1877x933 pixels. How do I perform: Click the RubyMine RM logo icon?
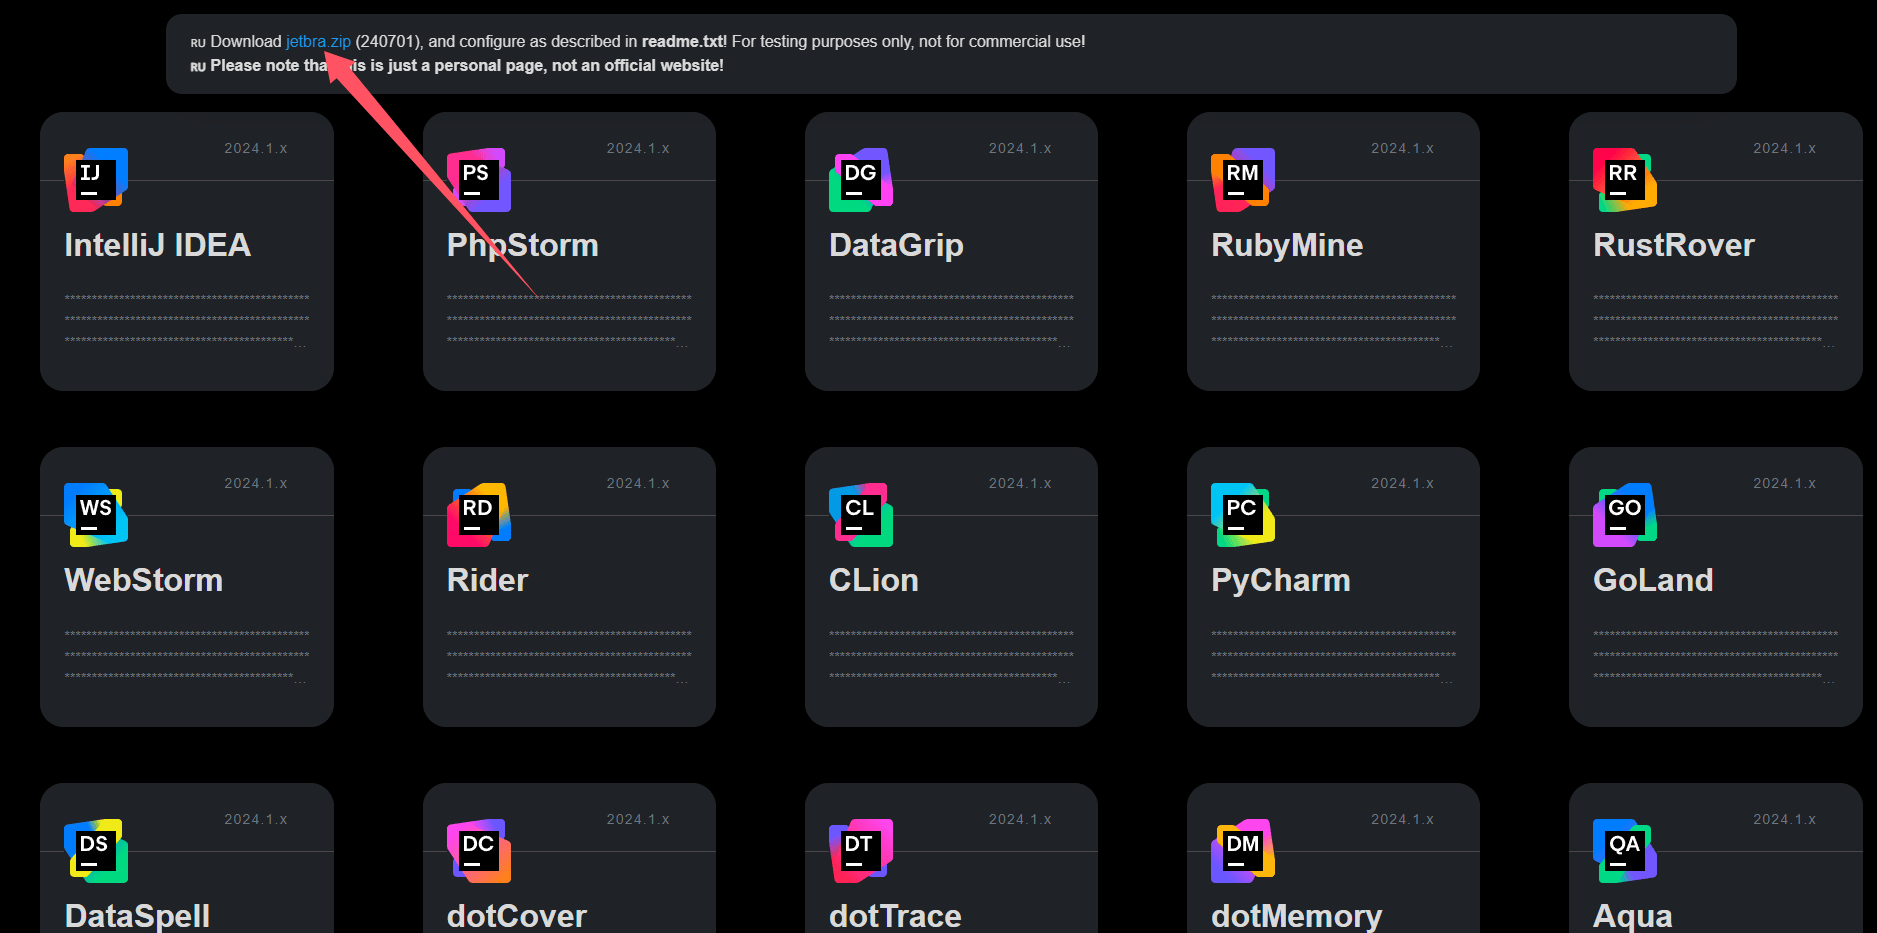(1243, 180)
